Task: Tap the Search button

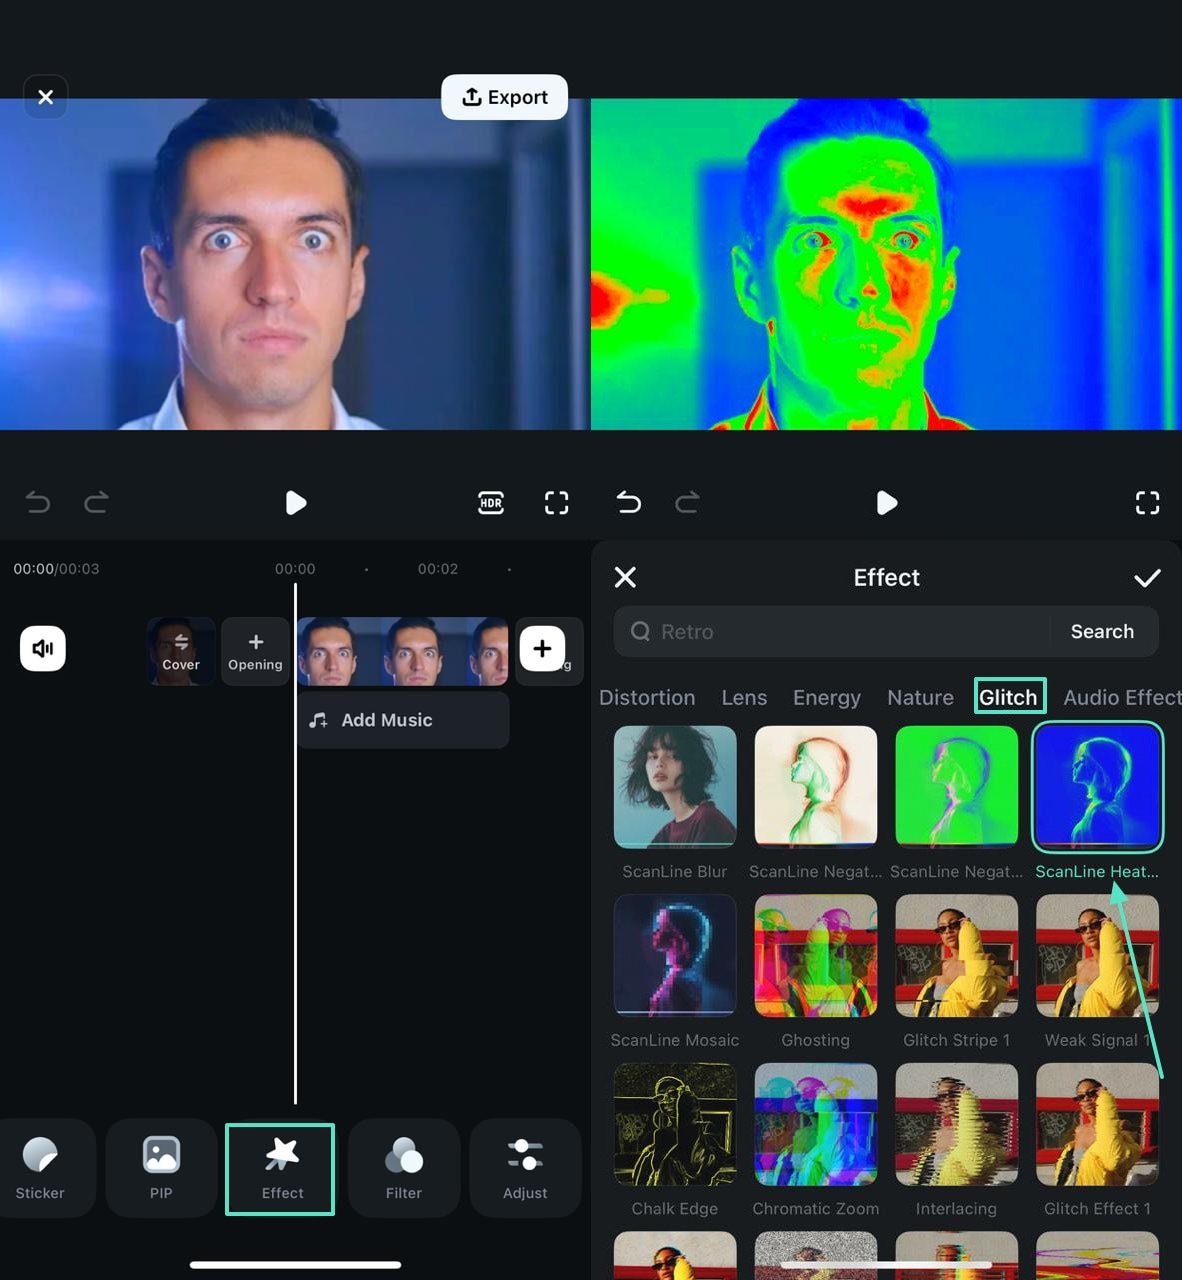Action: tap(1102, 631)
